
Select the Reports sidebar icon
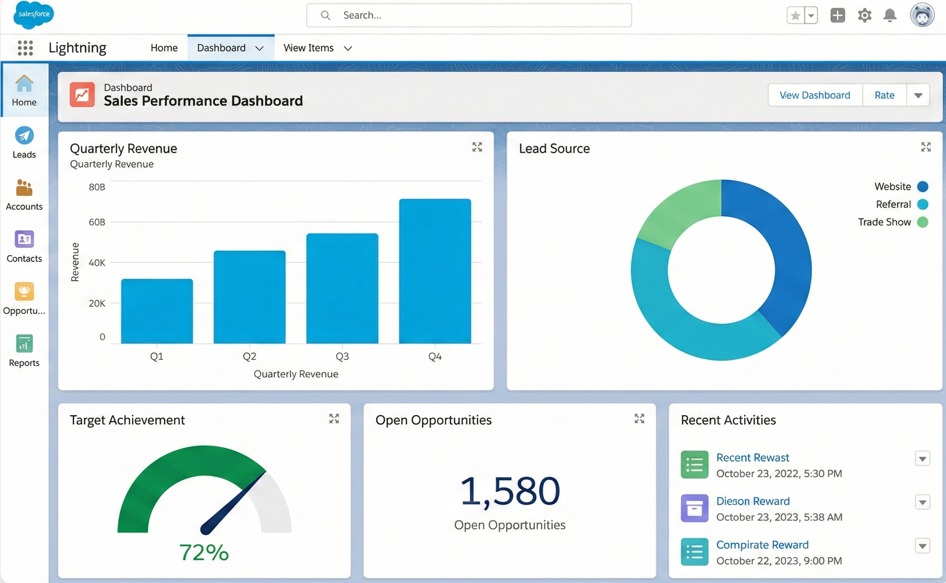(24, 347)
